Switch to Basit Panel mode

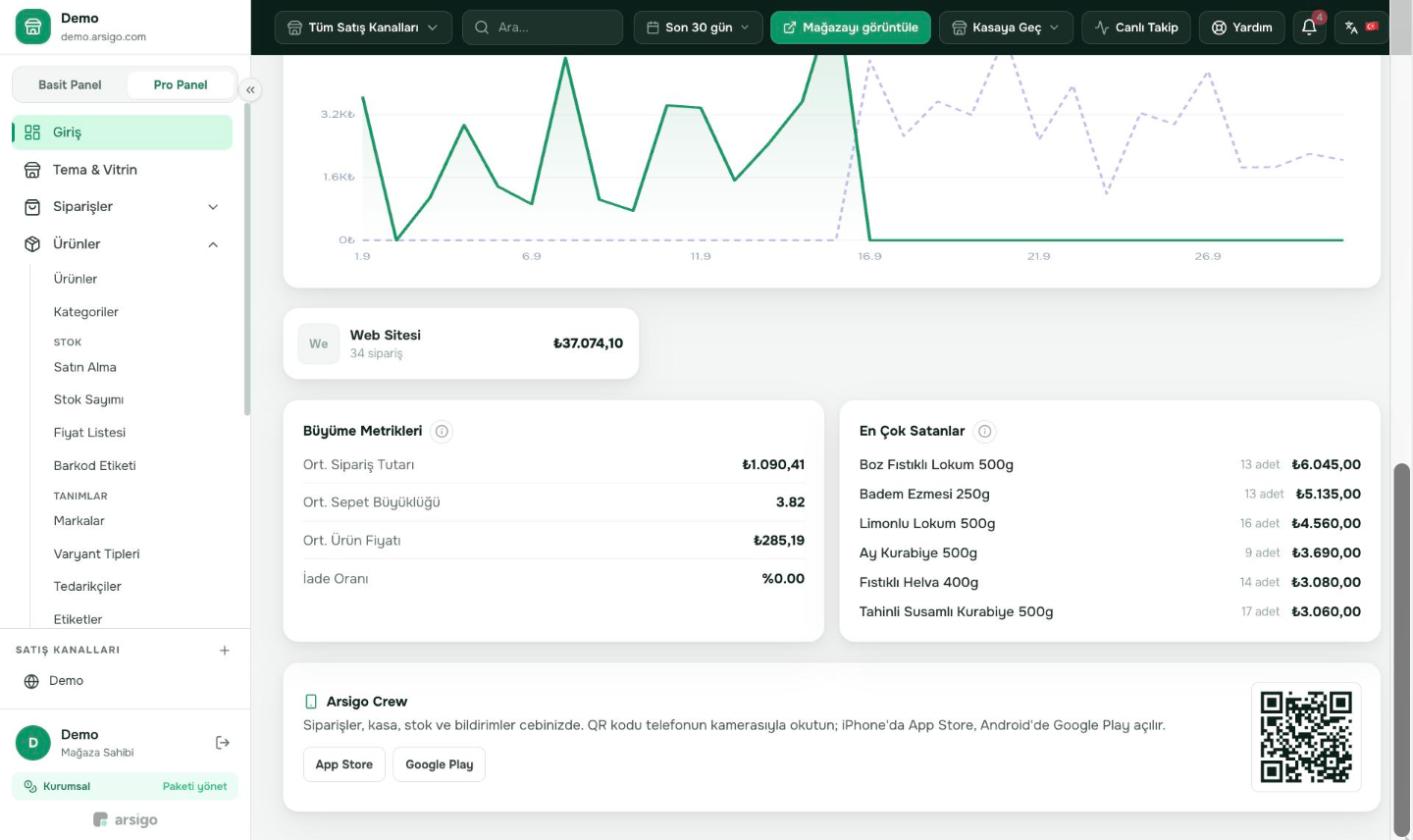[x=70, y=85]
